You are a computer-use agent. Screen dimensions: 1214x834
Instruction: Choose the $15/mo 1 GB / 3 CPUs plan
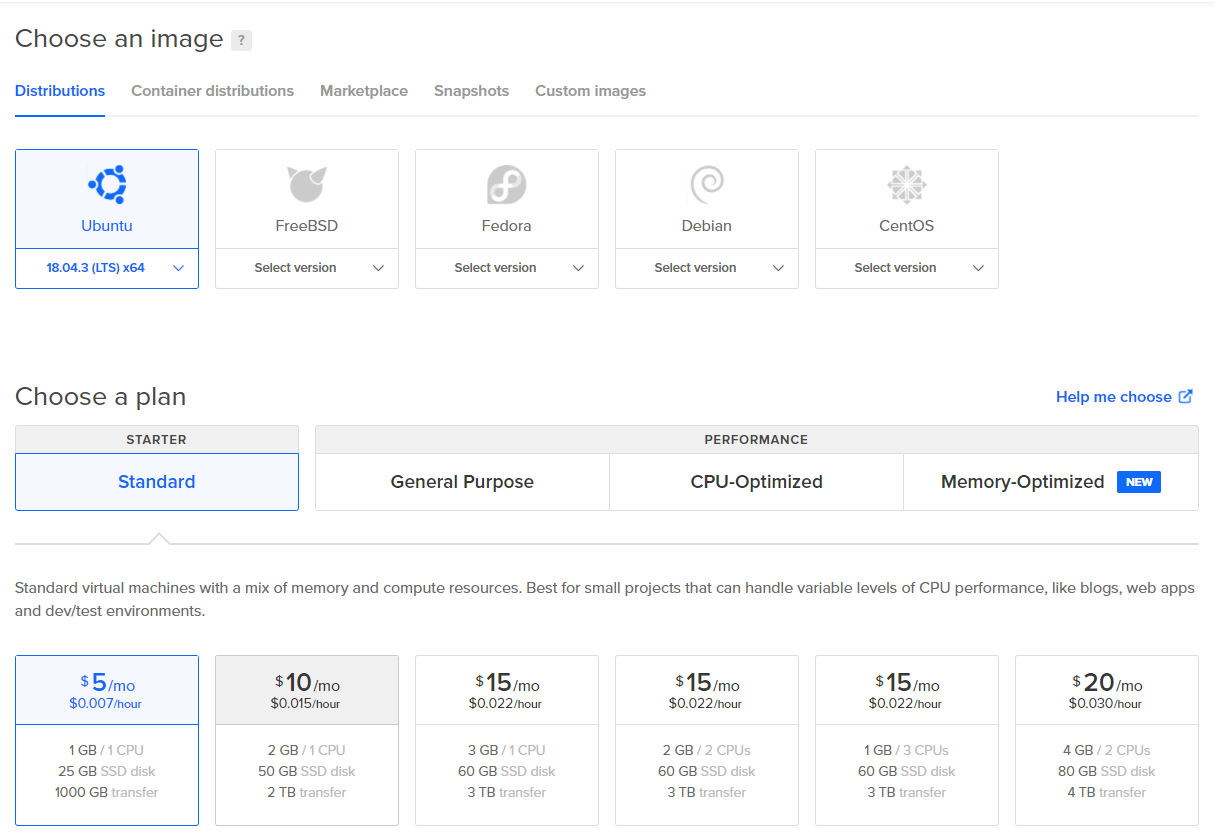(907, 741)
